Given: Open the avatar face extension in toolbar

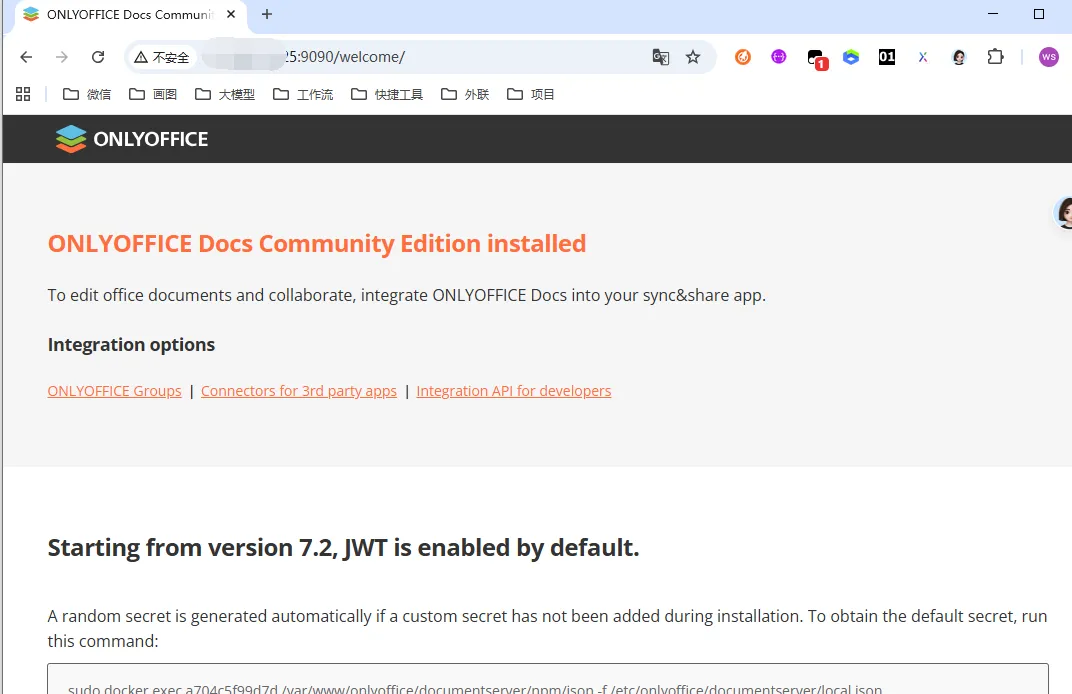Looking at the screenshot, I should pos(959,57).
